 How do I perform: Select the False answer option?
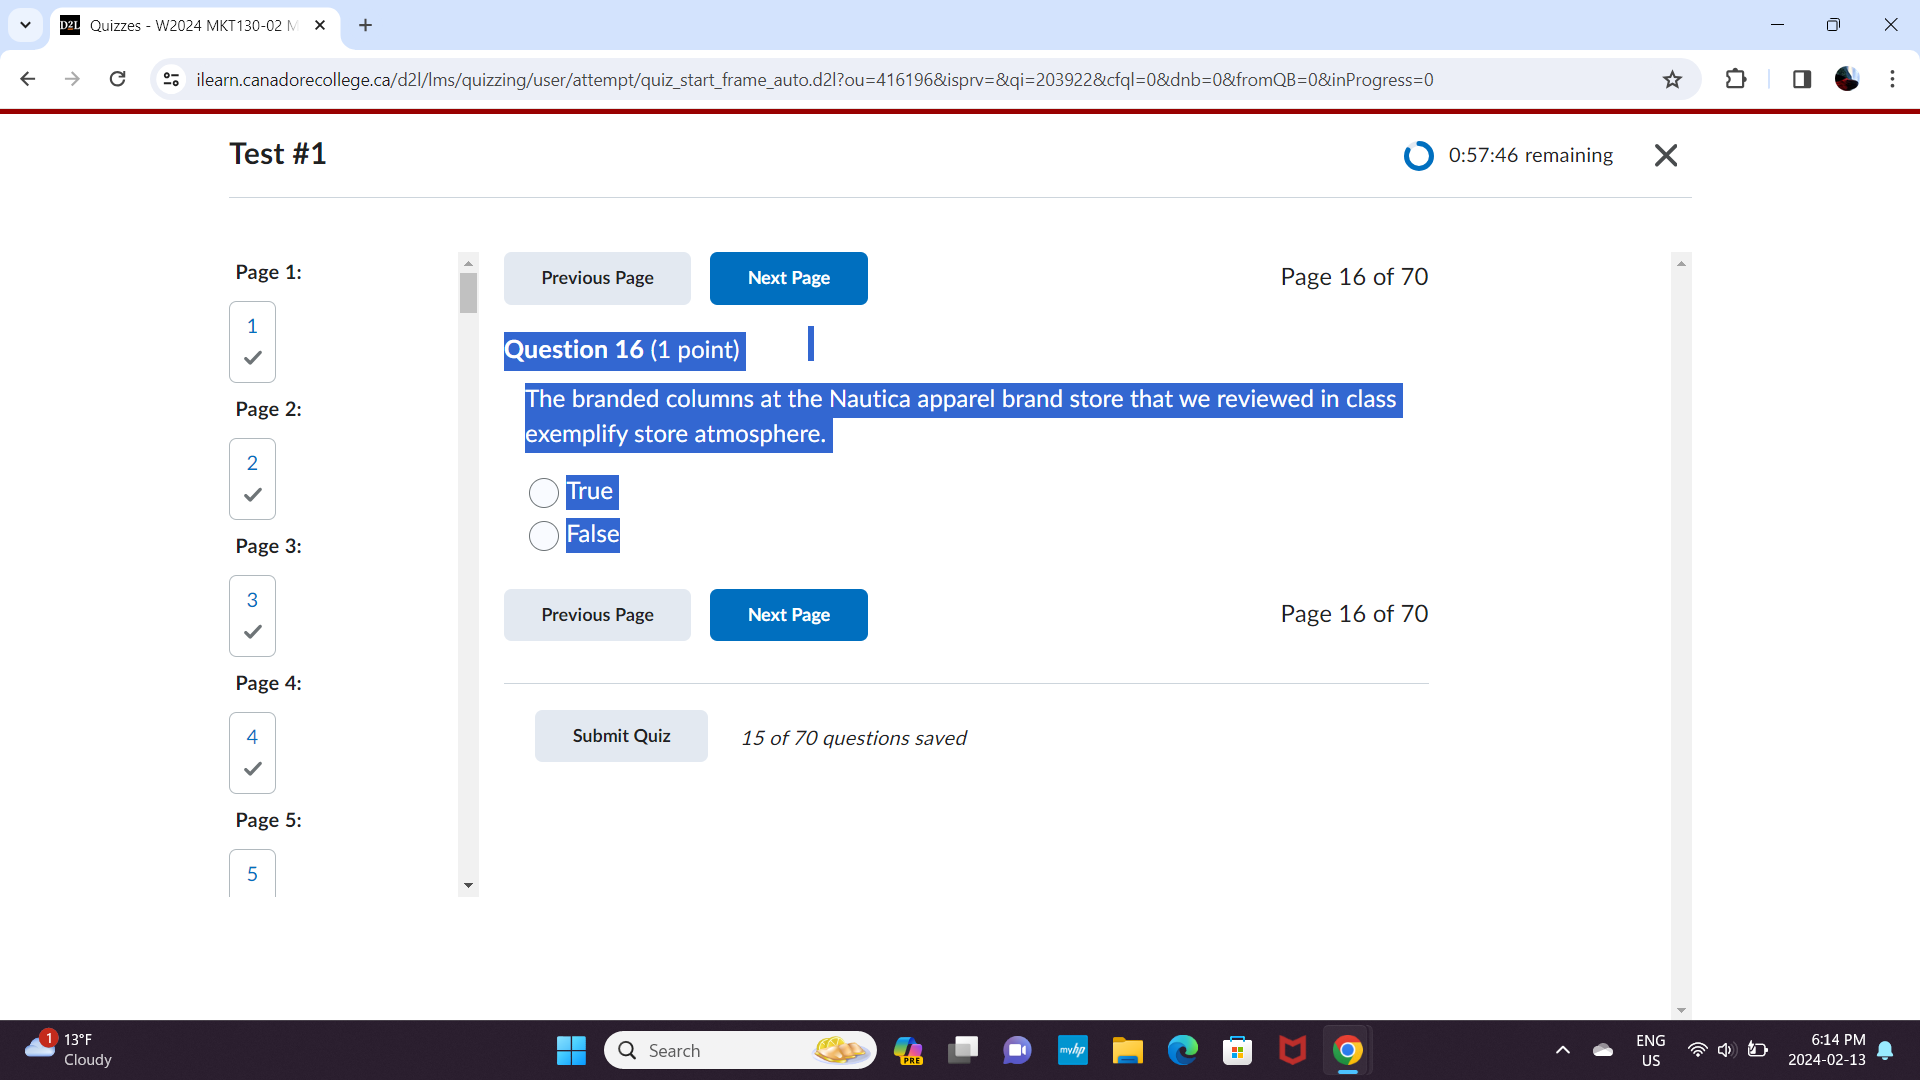coord(543,536)
